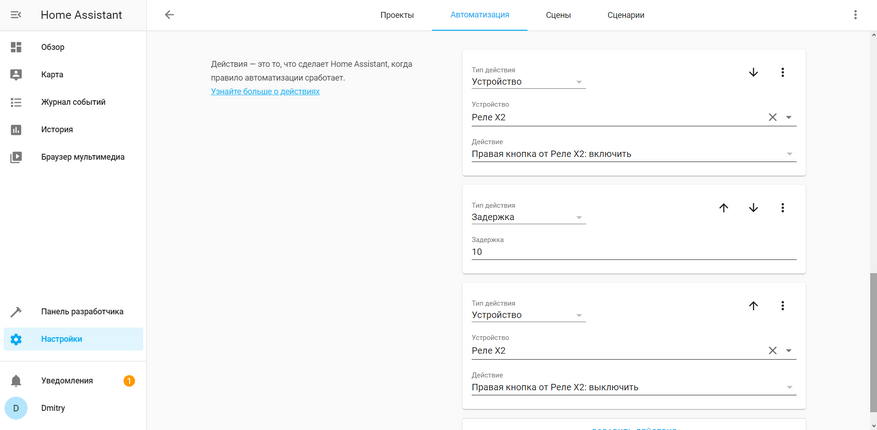Switch to the Сценарии tab
The height and width of the screenshot is (430, 877).
626,15
